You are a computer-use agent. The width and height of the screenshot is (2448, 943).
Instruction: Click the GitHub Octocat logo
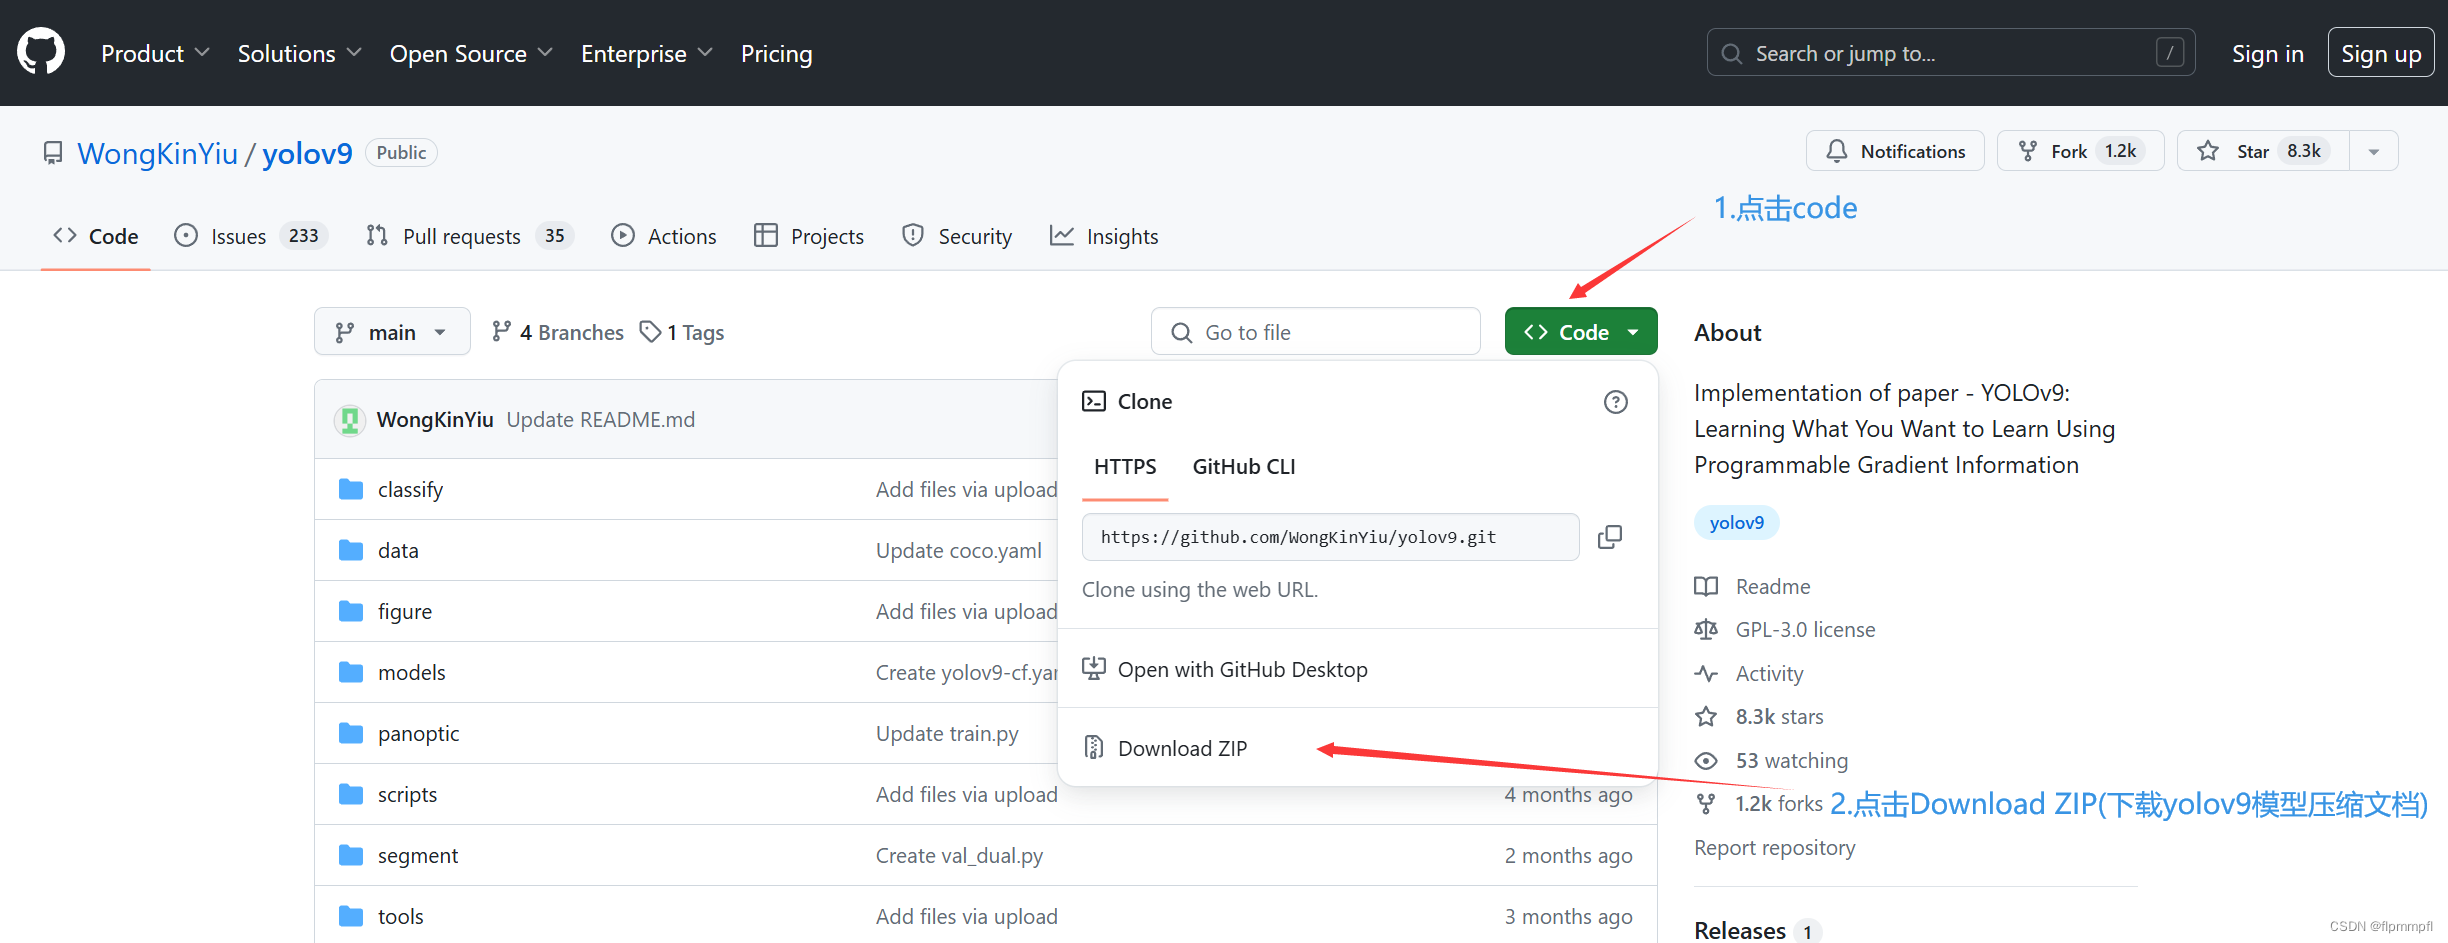pyautogui.click(x=41, y=52)
